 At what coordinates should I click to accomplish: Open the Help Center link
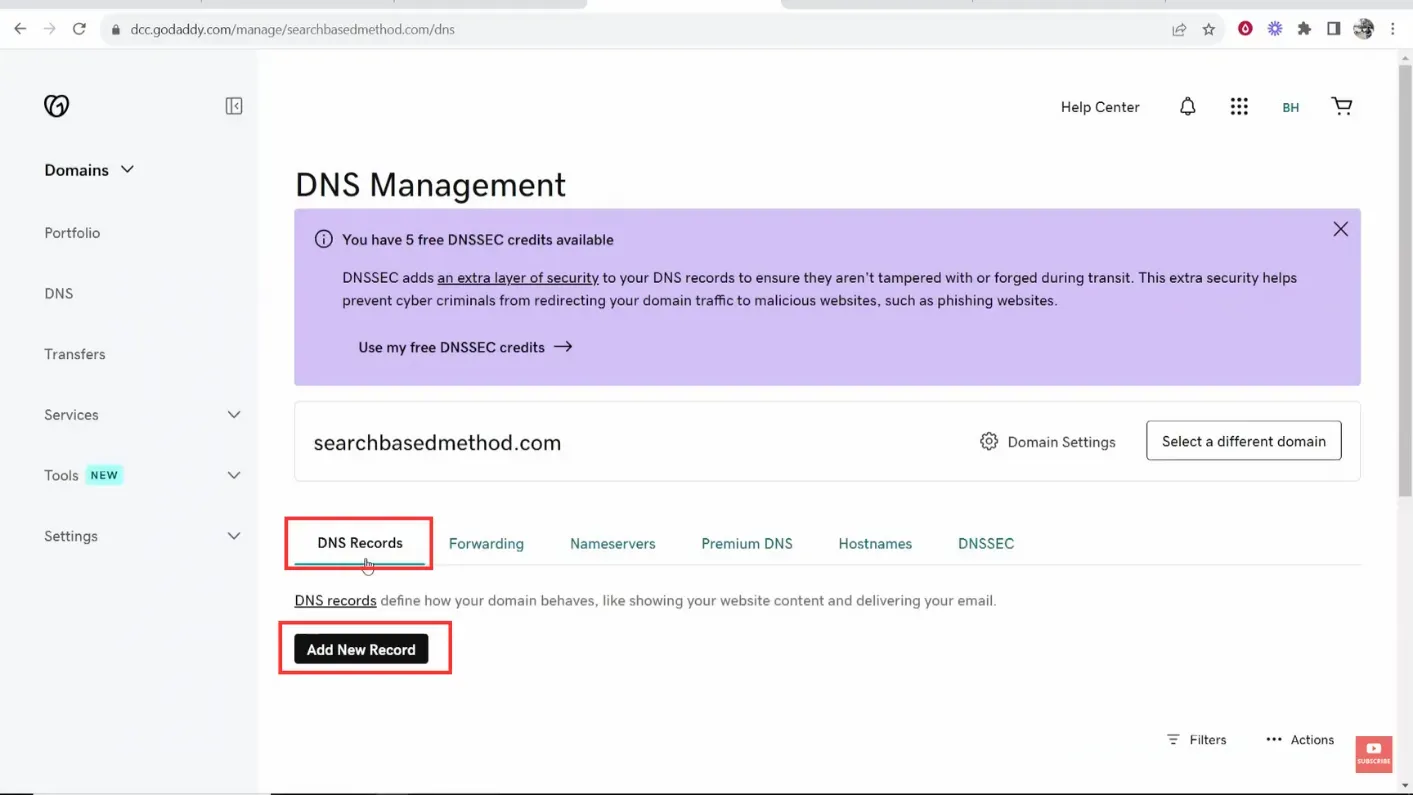[x=1100, y=107]
